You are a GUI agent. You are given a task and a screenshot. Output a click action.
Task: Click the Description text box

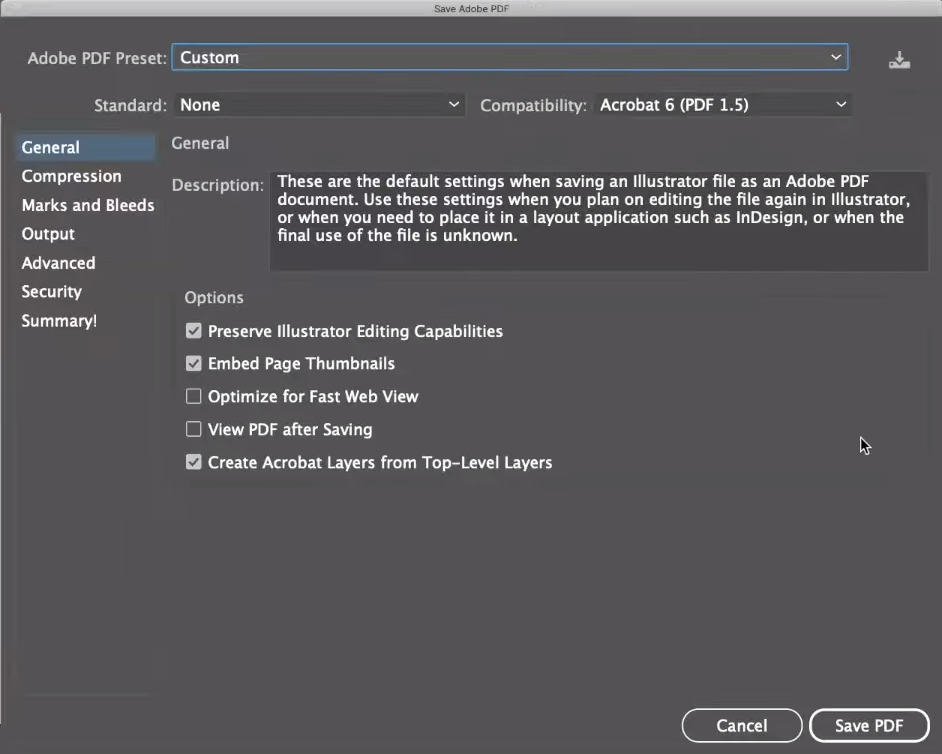click(598, 221)
